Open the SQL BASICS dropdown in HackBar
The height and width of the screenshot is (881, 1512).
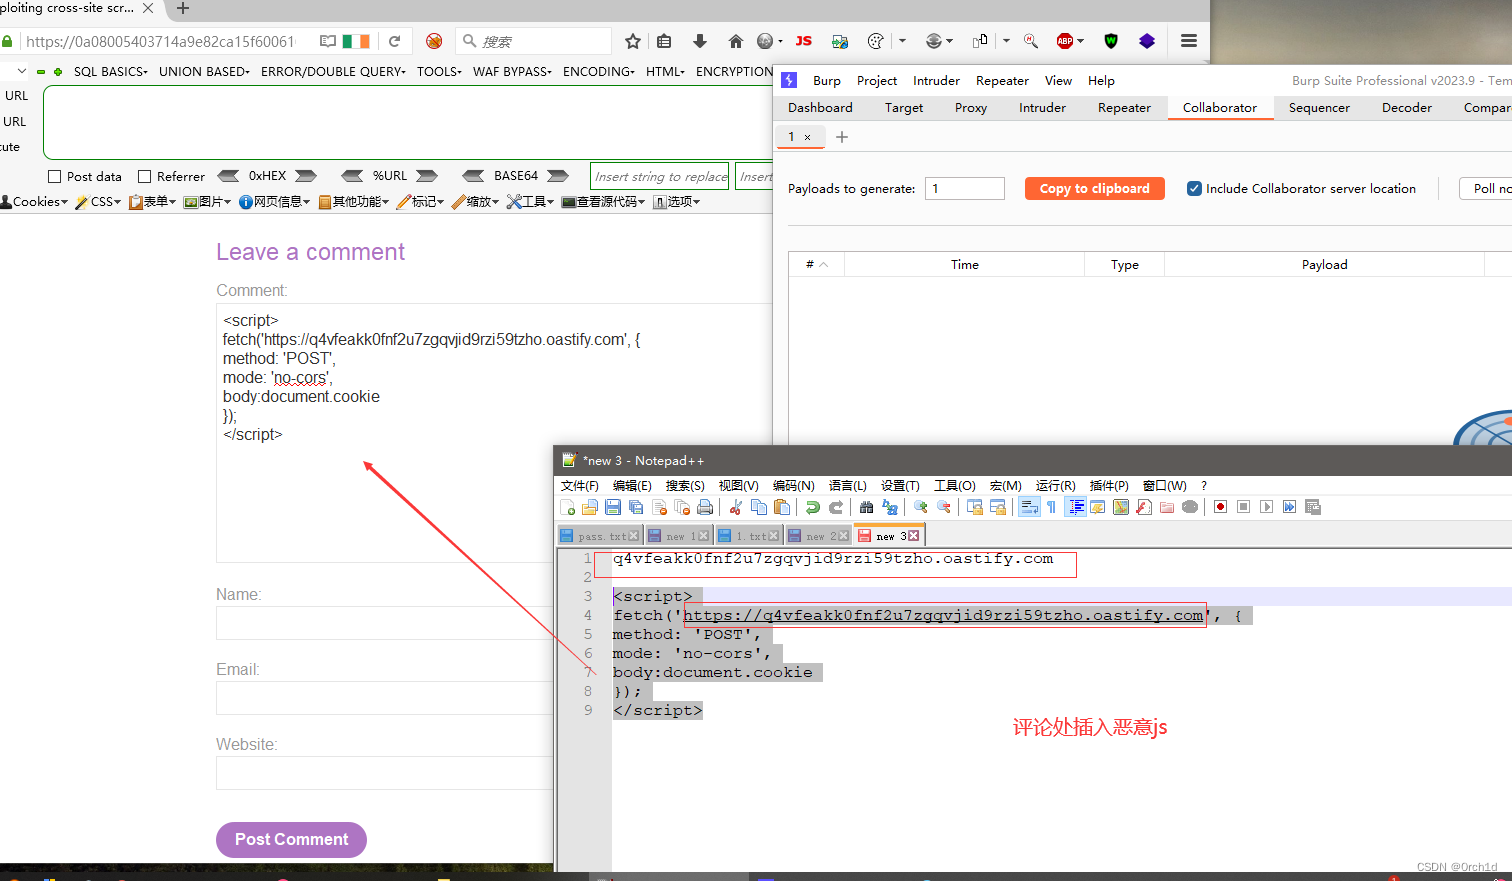(x=110, y=72)
